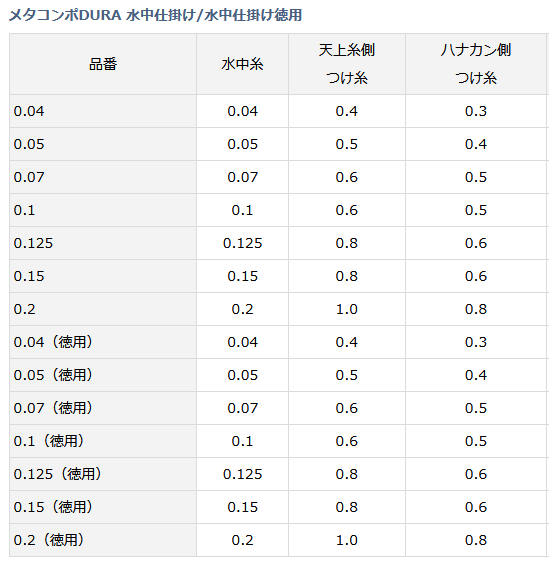
Task: Select the 0.125 product number cell
Action: [103, 243]
